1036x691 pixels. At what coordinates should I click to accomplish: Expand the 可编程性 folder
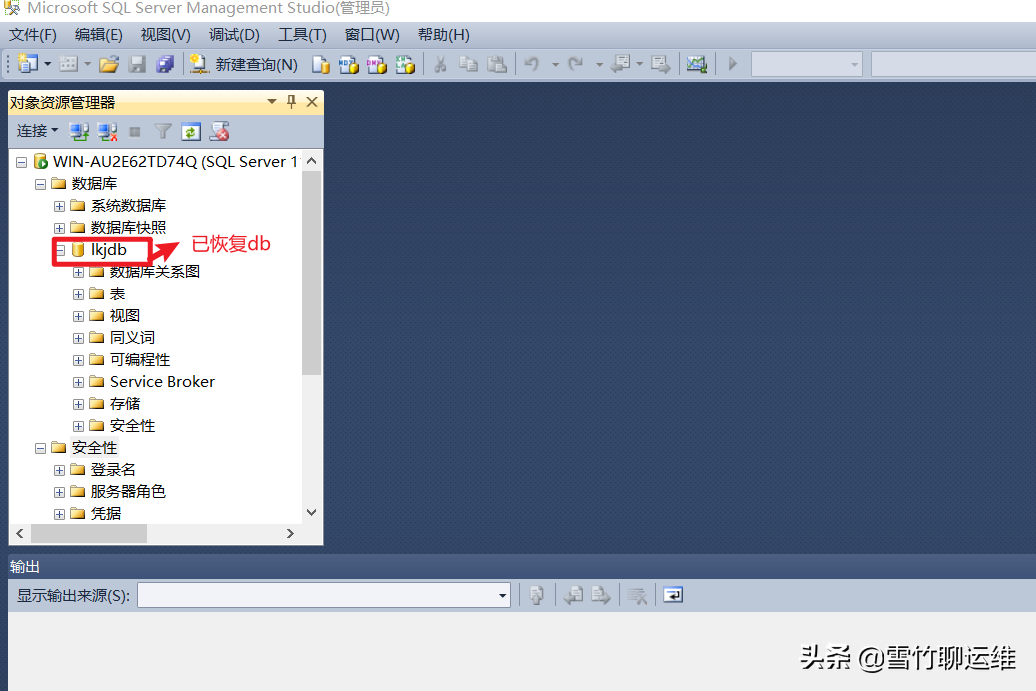pyautogui.click(x=78, y=360)
